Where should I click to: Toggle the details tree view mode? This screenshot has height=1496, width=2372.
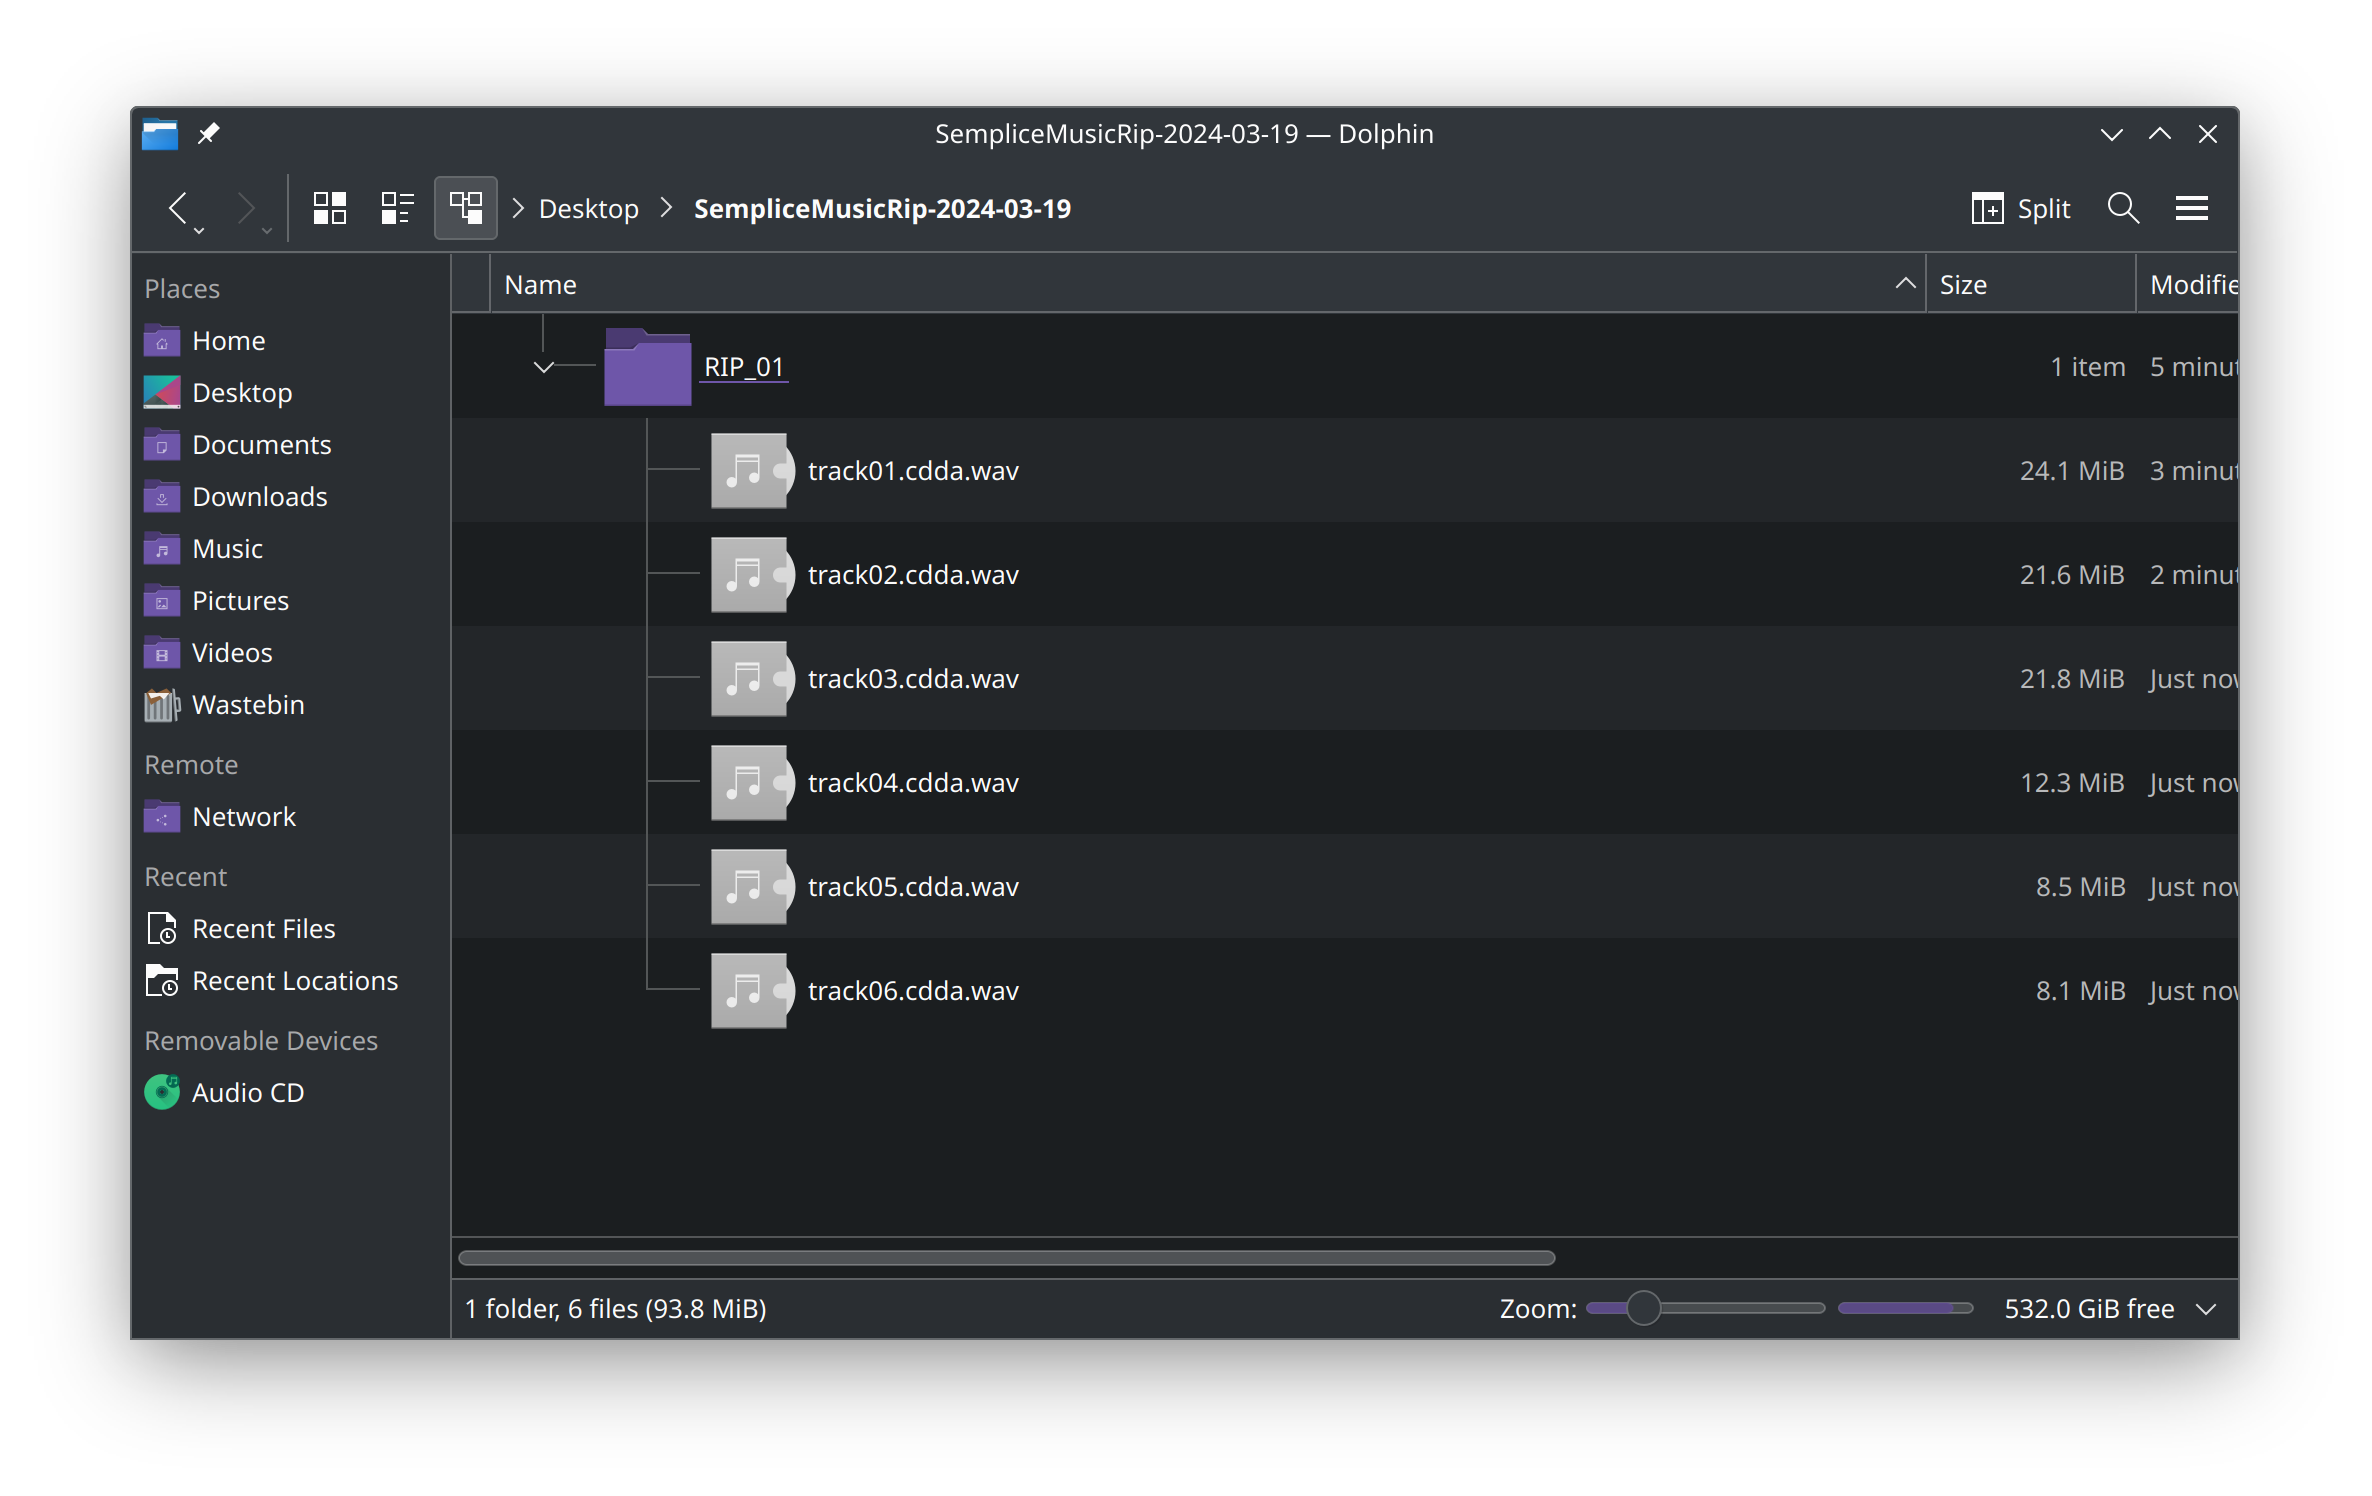(x=465, y=208)
